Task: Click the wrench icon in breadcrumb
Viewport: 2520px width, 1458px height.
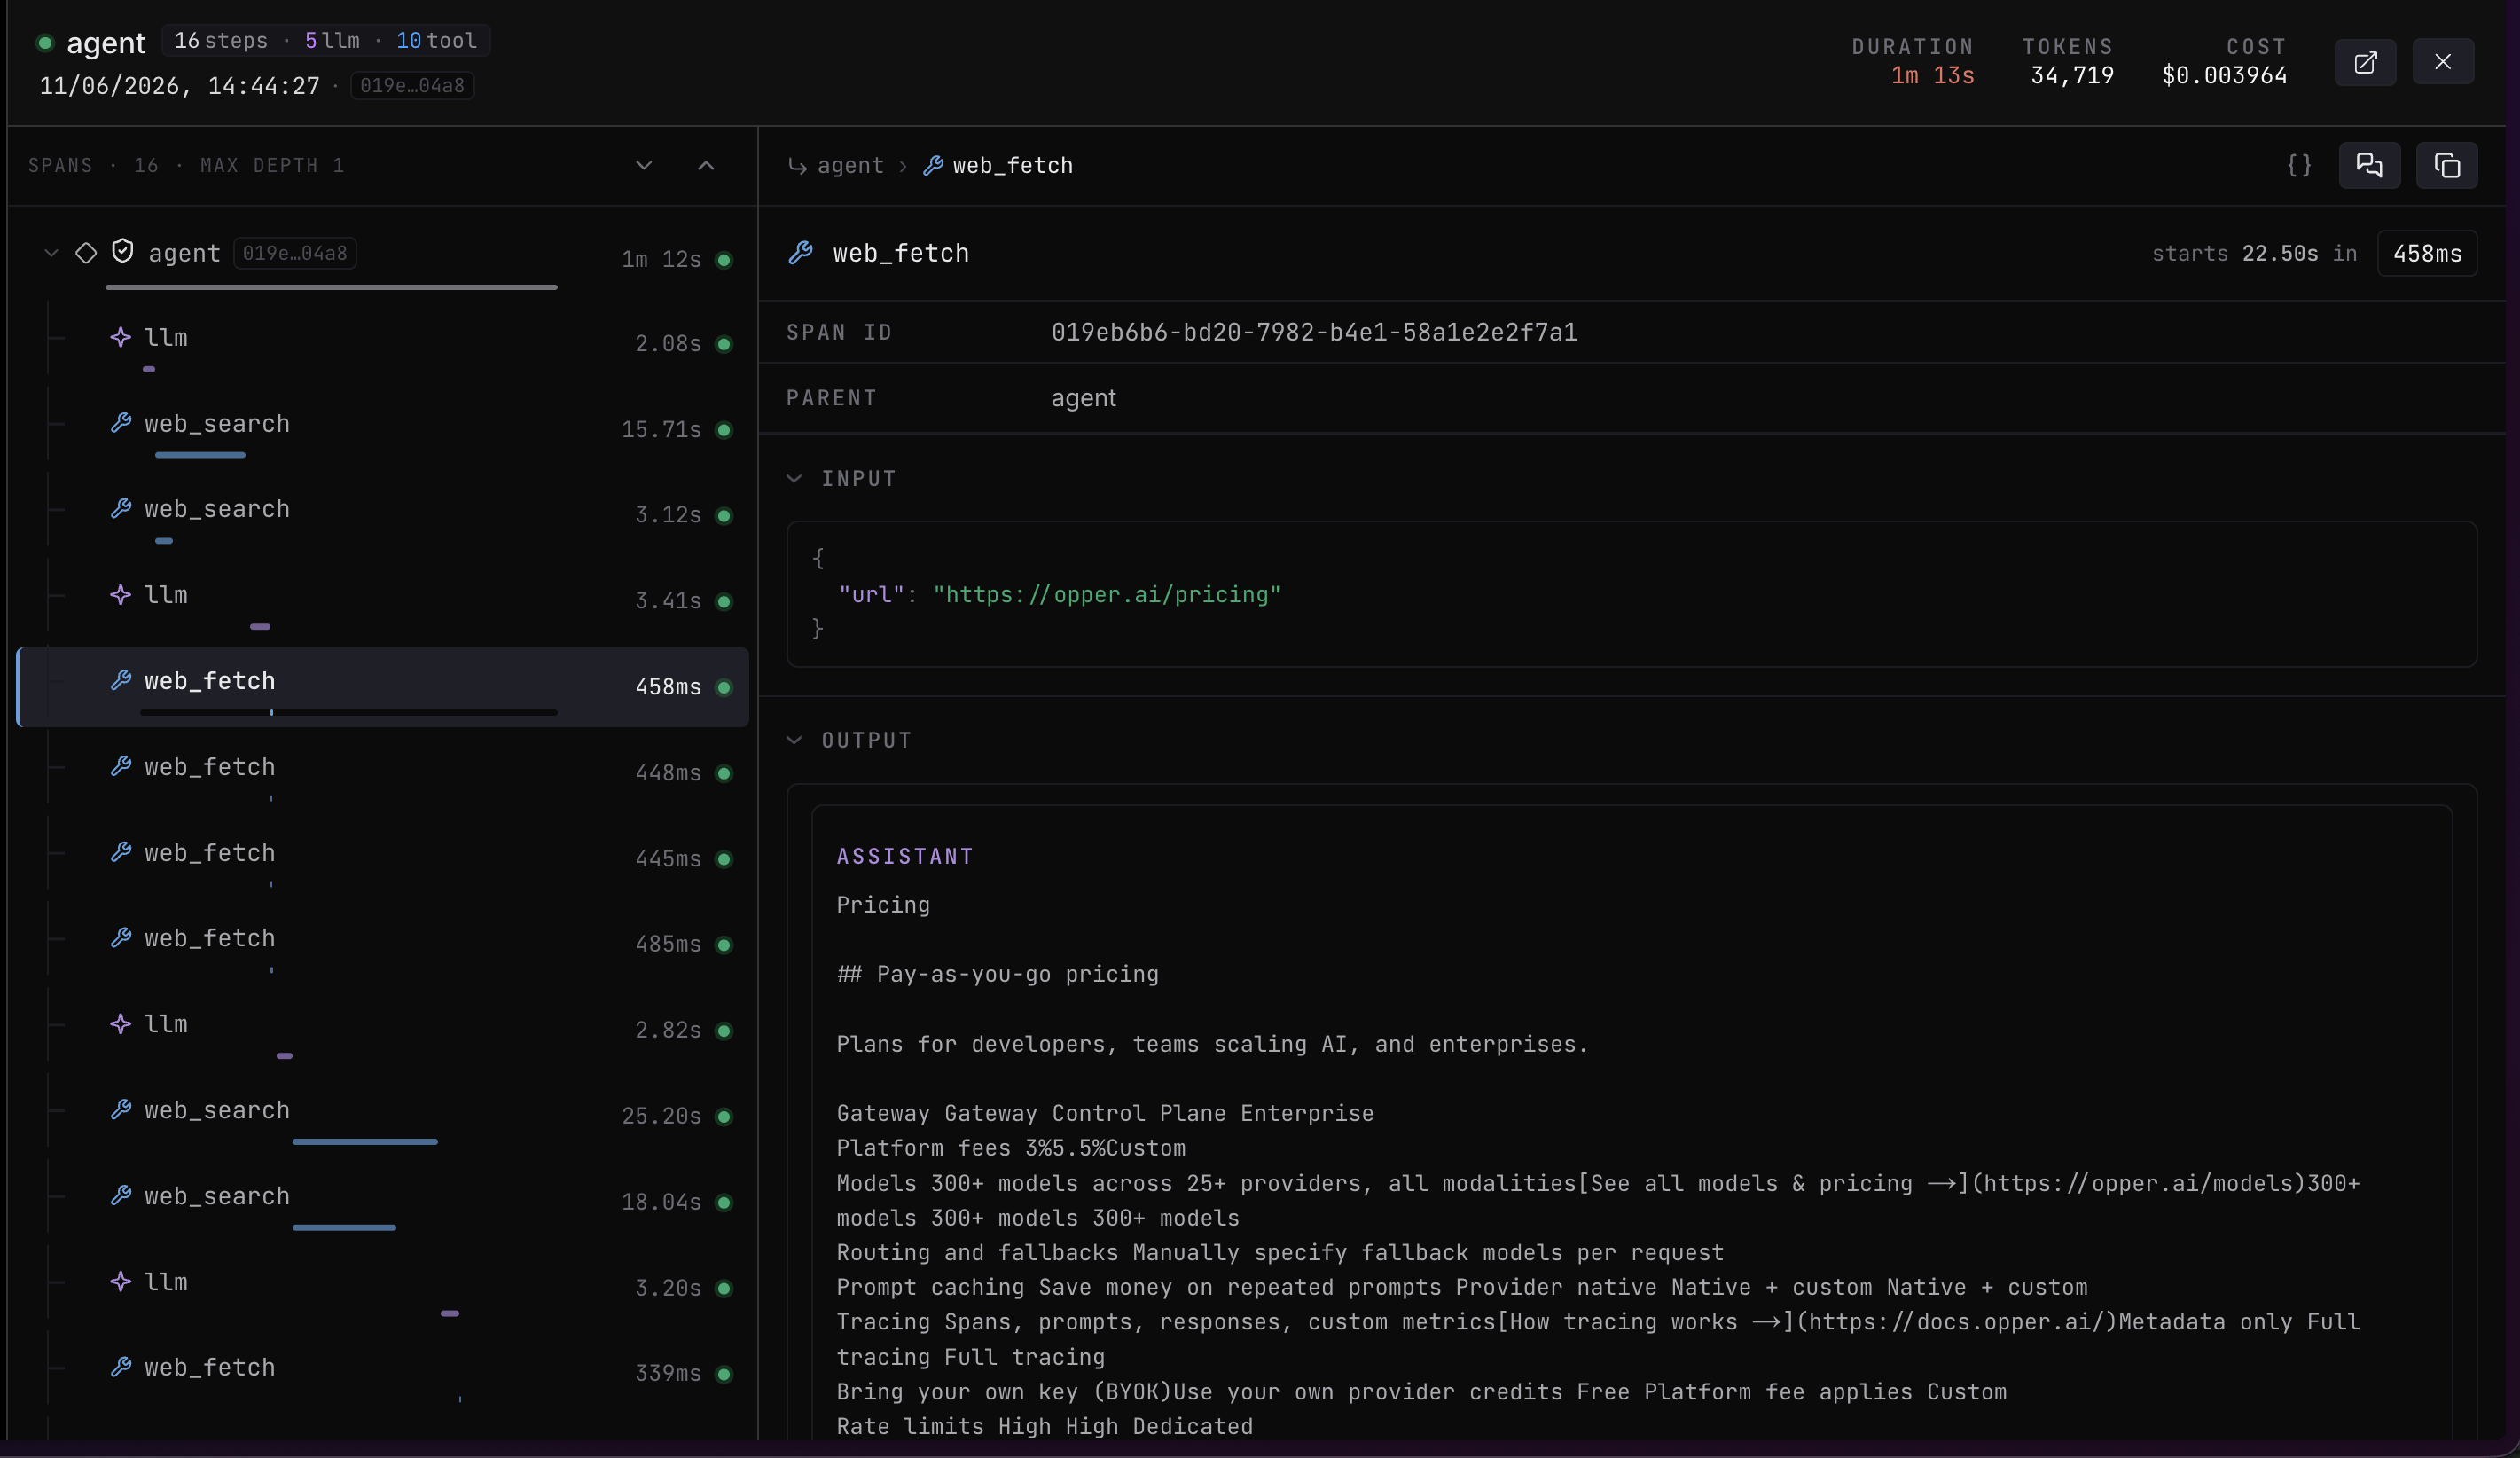Action: click(x=932, y=166)
